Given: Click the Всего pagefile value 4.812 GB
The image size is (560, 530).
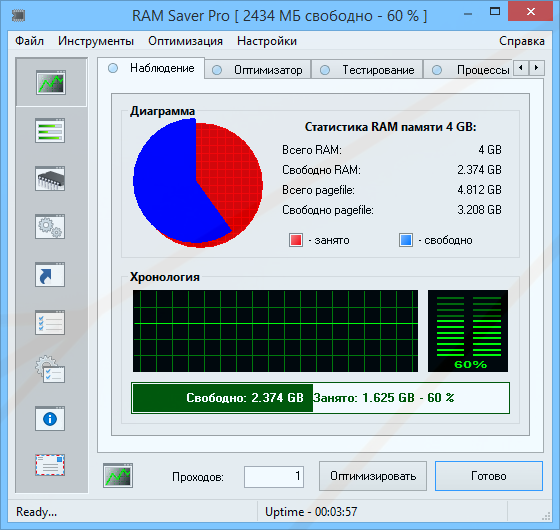Looking at the screenshot, I should [479, 190].
